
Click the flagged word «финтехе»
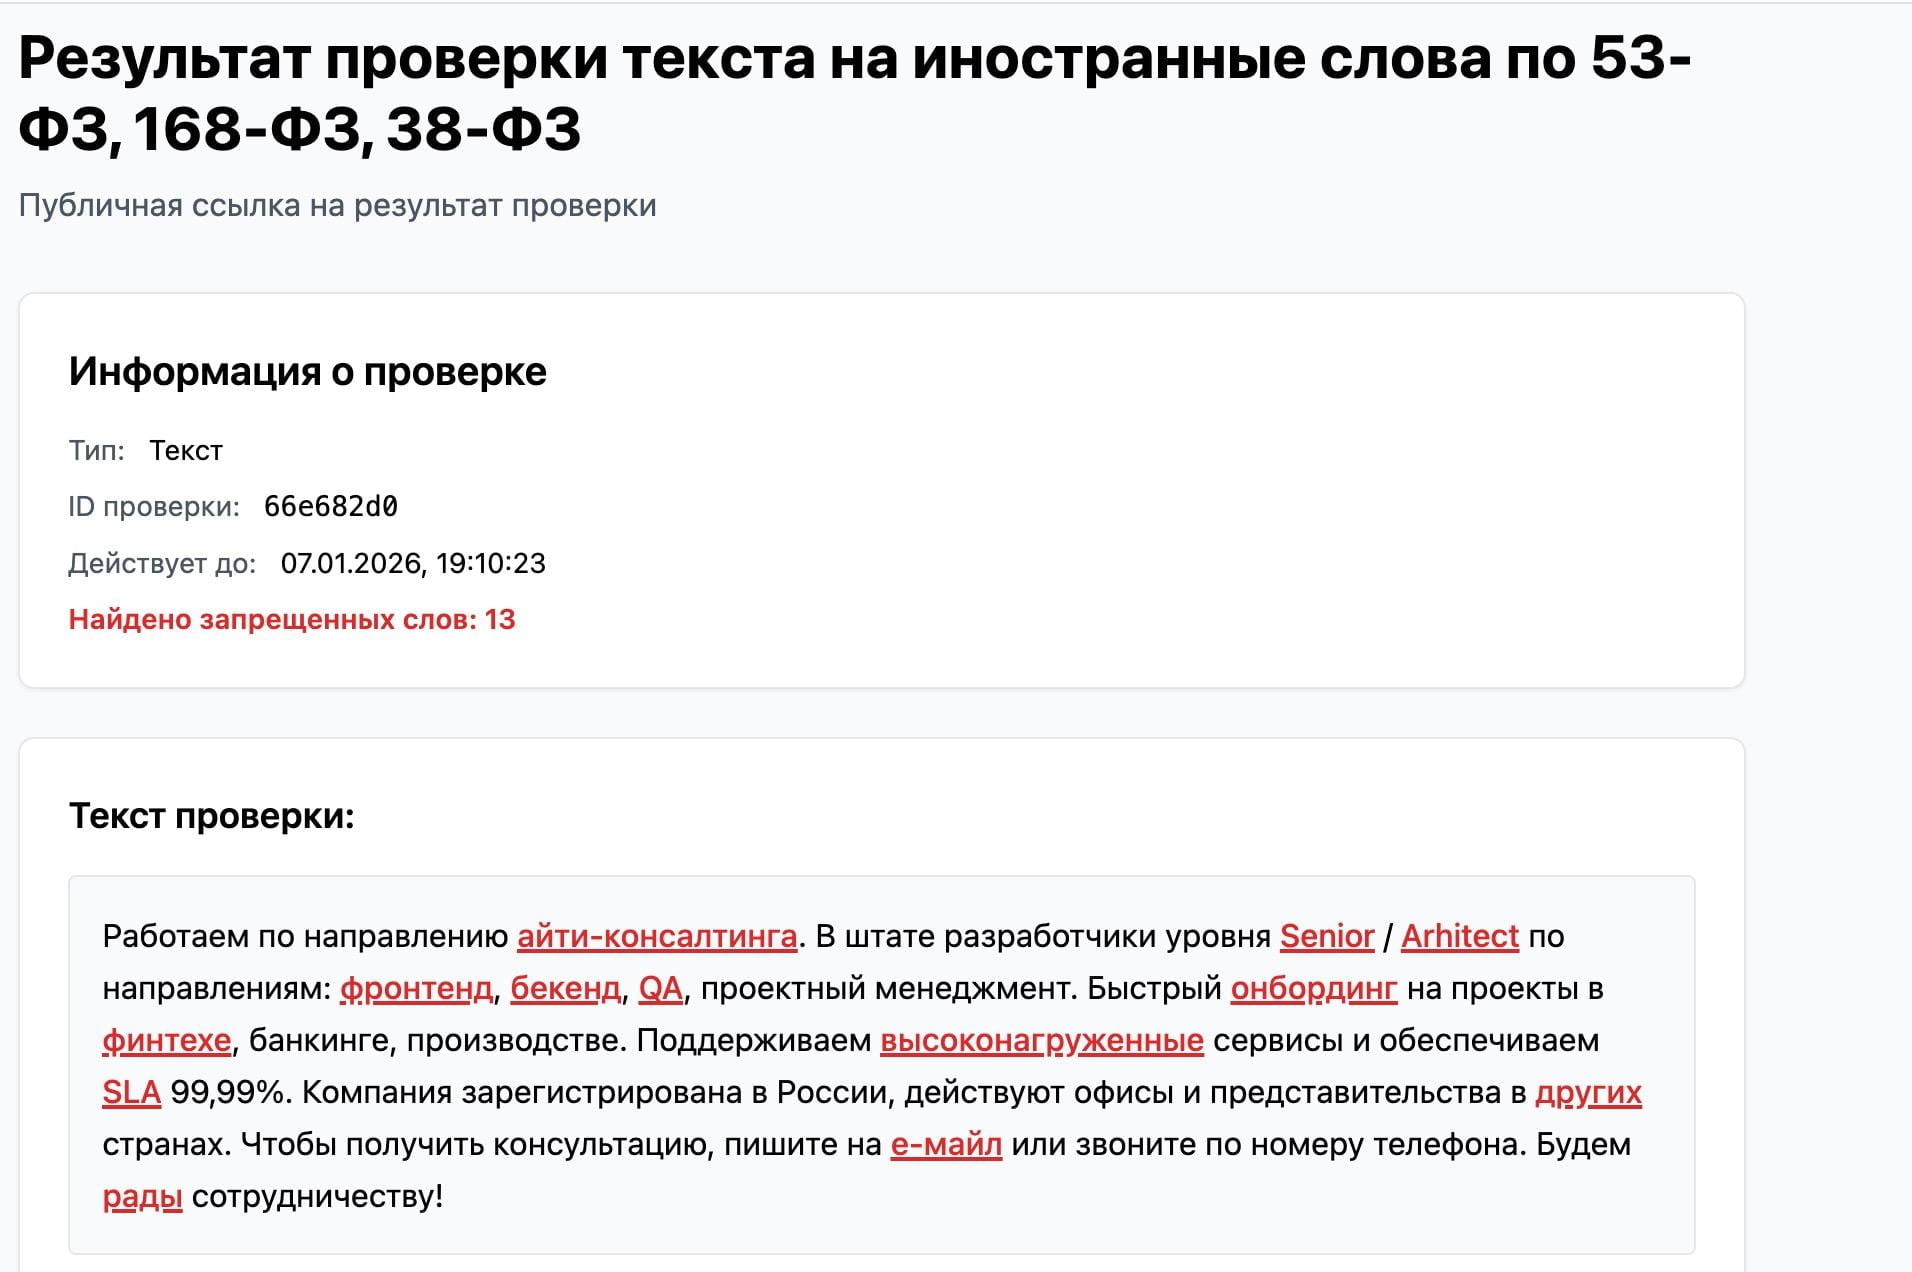[x=164, y=1042]
